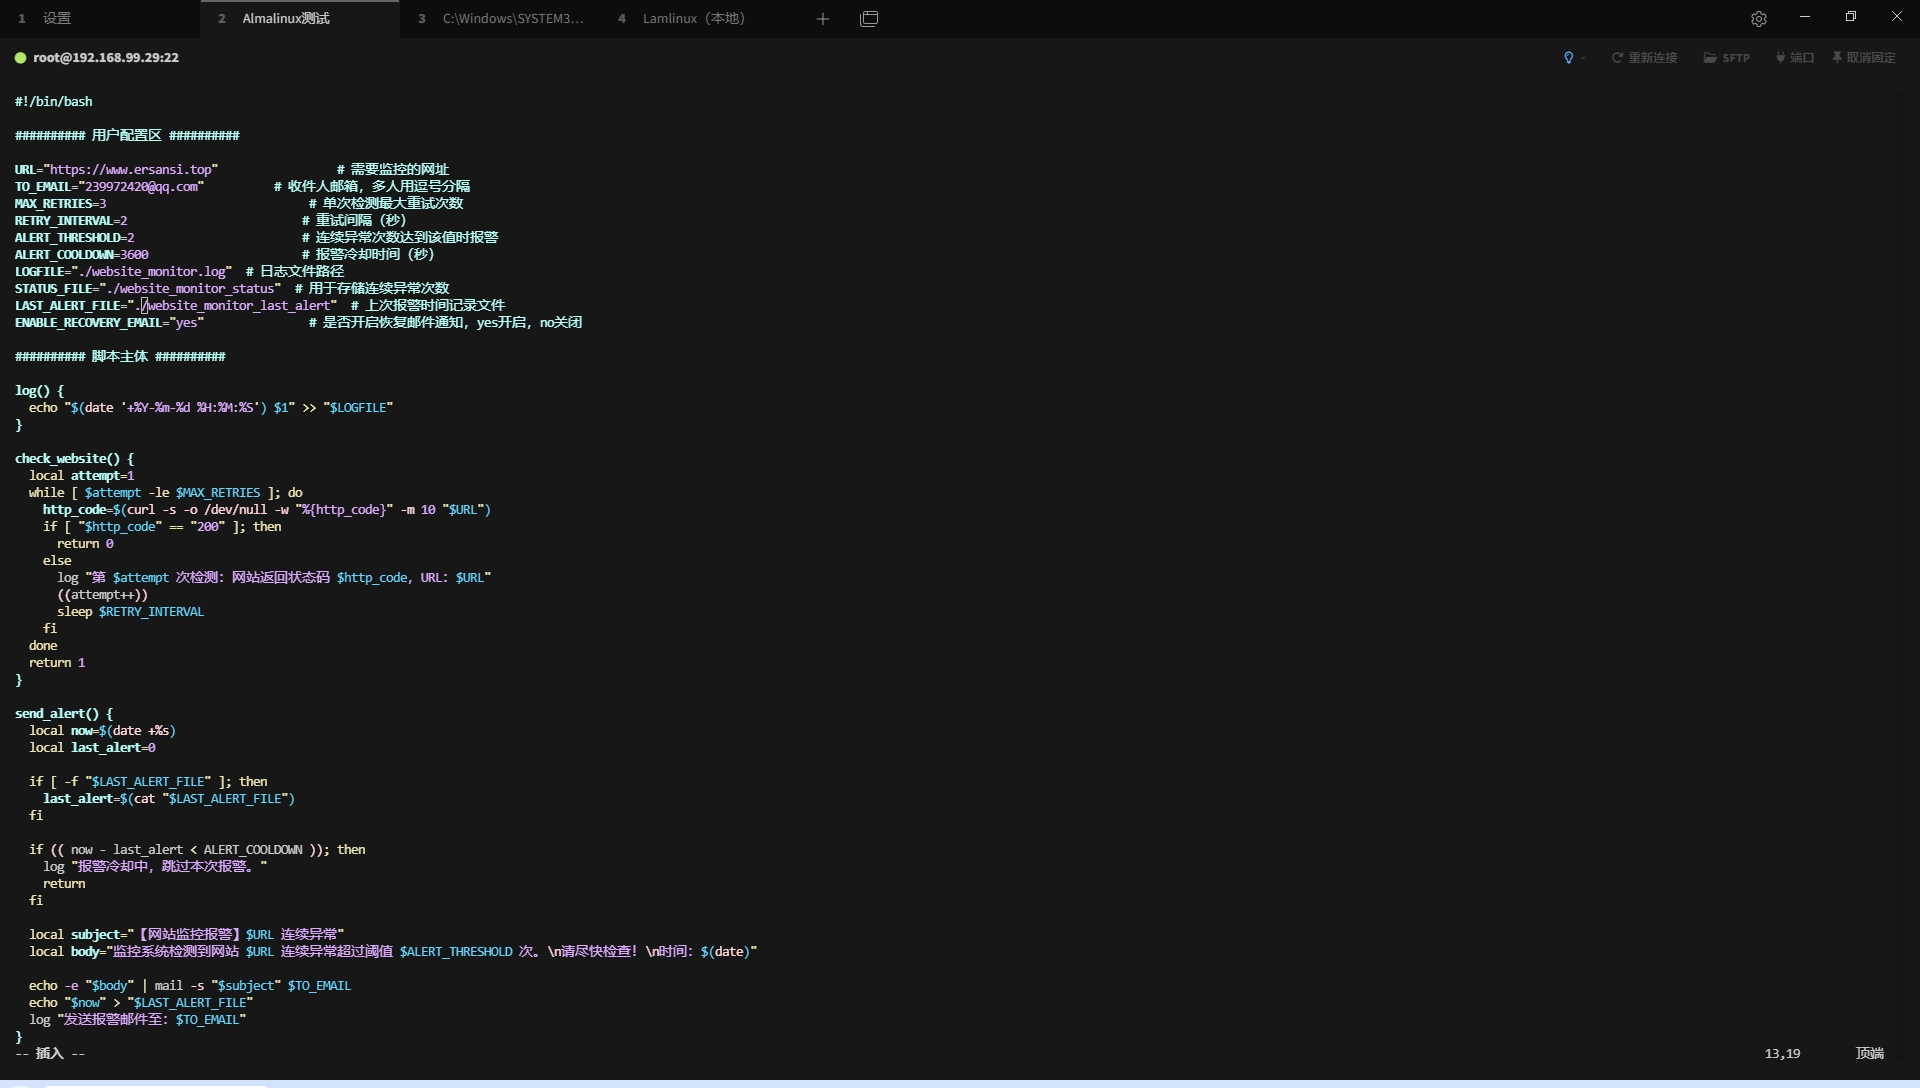
Task: Place cursor on TO_EMAIL value line
Action: coord(109,187)
